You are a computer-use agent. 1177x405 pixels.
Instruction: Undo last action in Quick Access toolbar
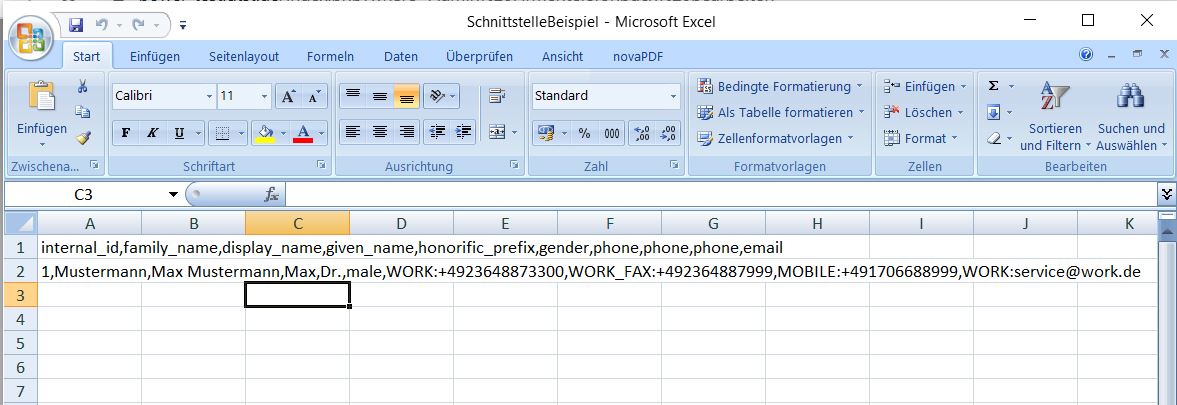pos(102,26)
